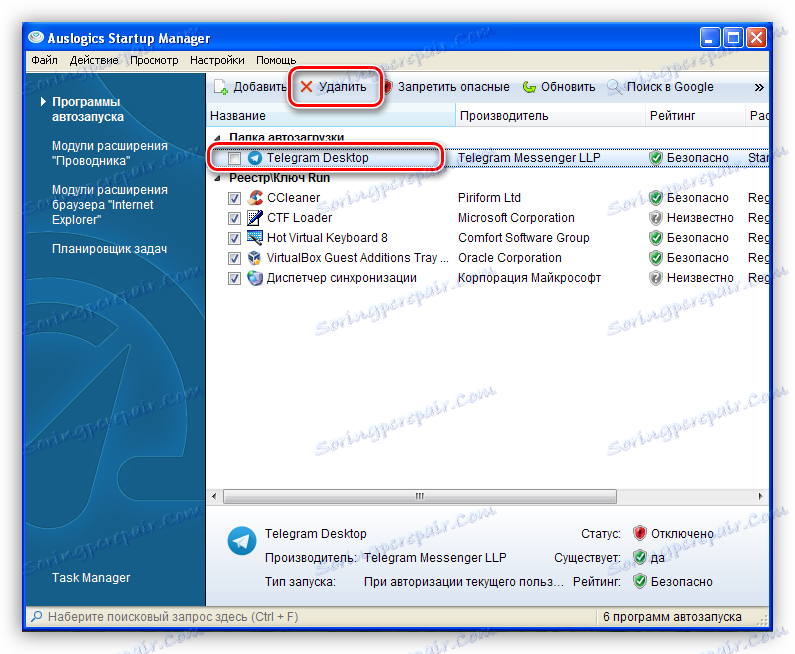Sort by Название column header

click(x=331, y=116)
